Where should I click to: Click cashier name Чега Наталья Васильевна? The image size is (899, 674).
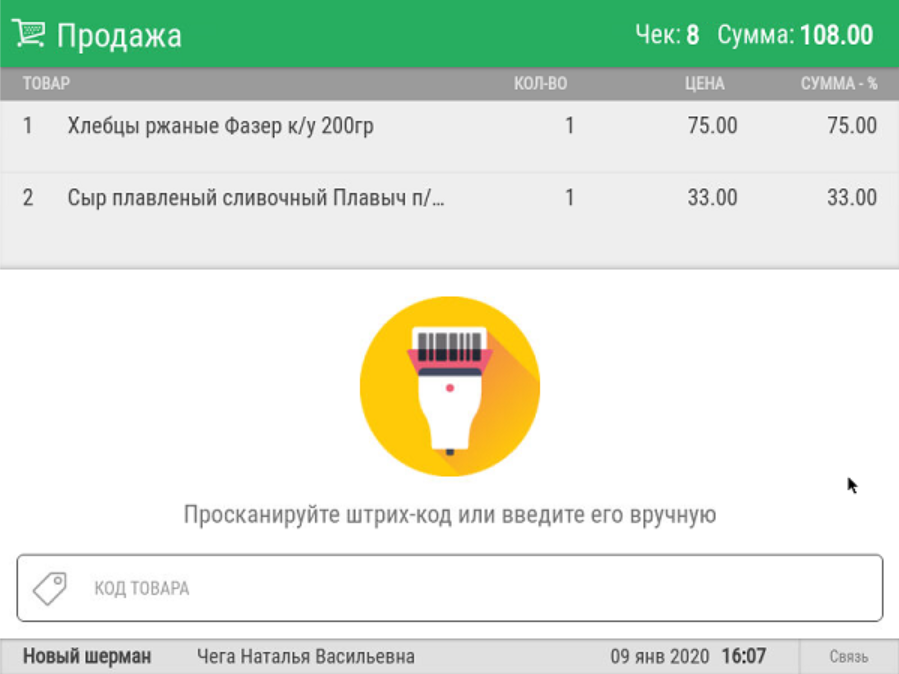[306, 656]
